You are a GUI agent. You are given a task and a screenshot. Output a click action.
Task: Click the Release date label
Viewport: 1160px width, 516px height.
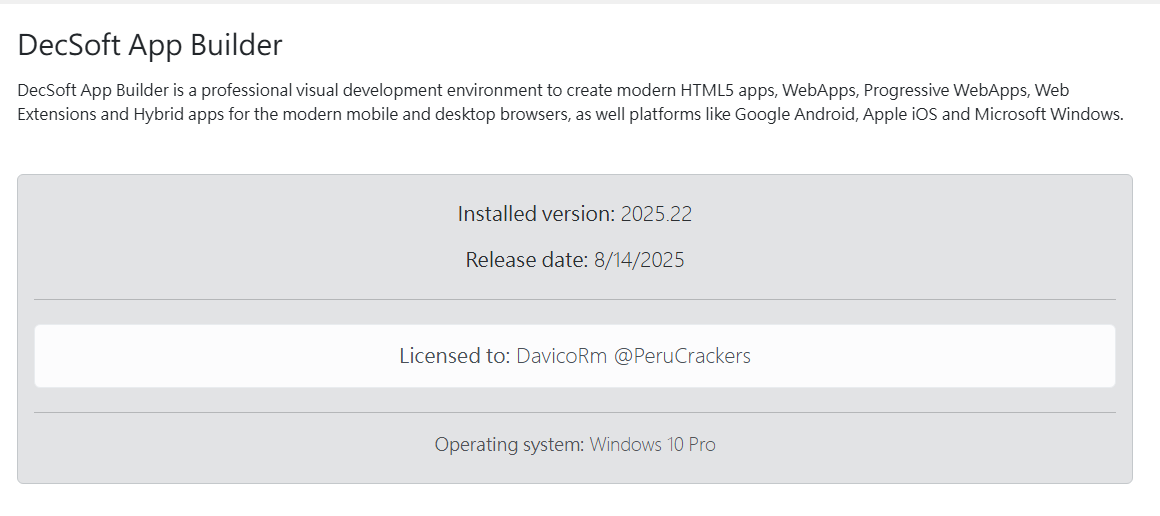[527, 260]
